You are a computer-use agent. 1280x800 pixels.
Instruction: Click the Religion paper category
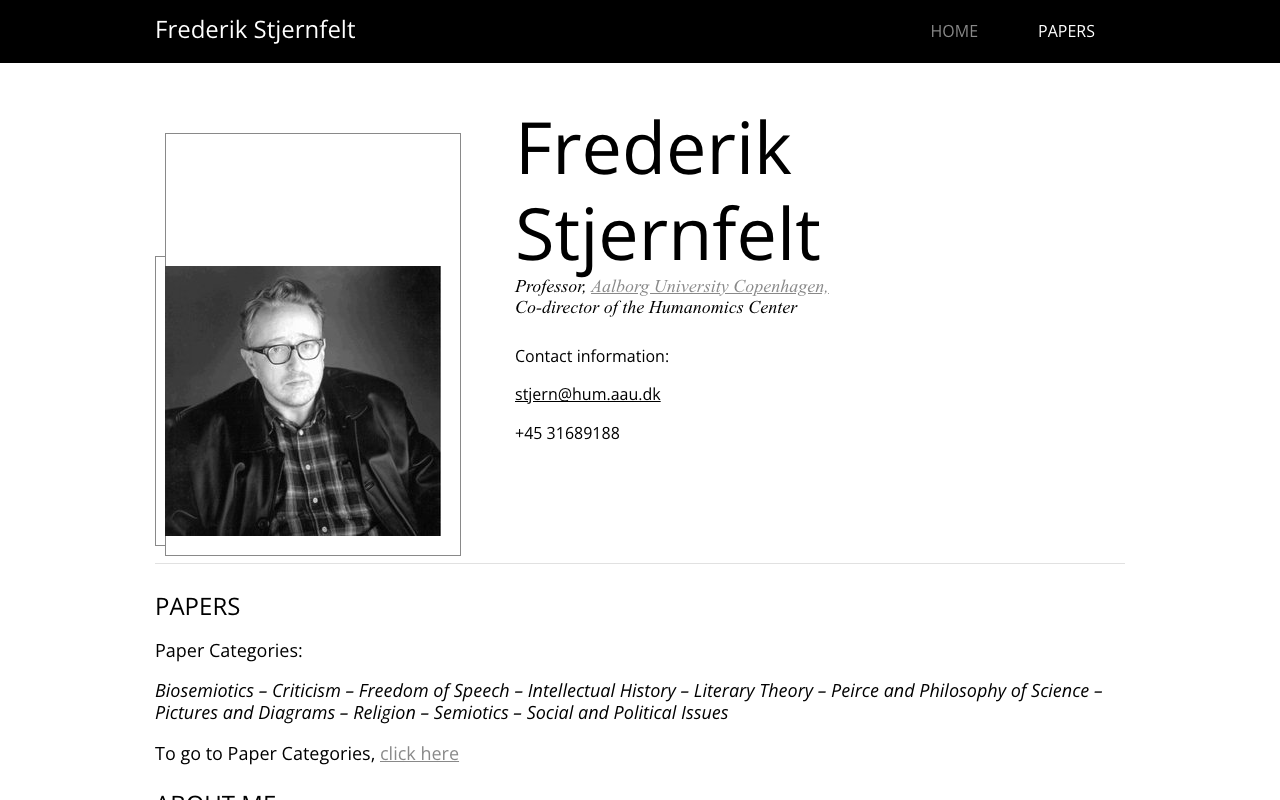(384, 712)
